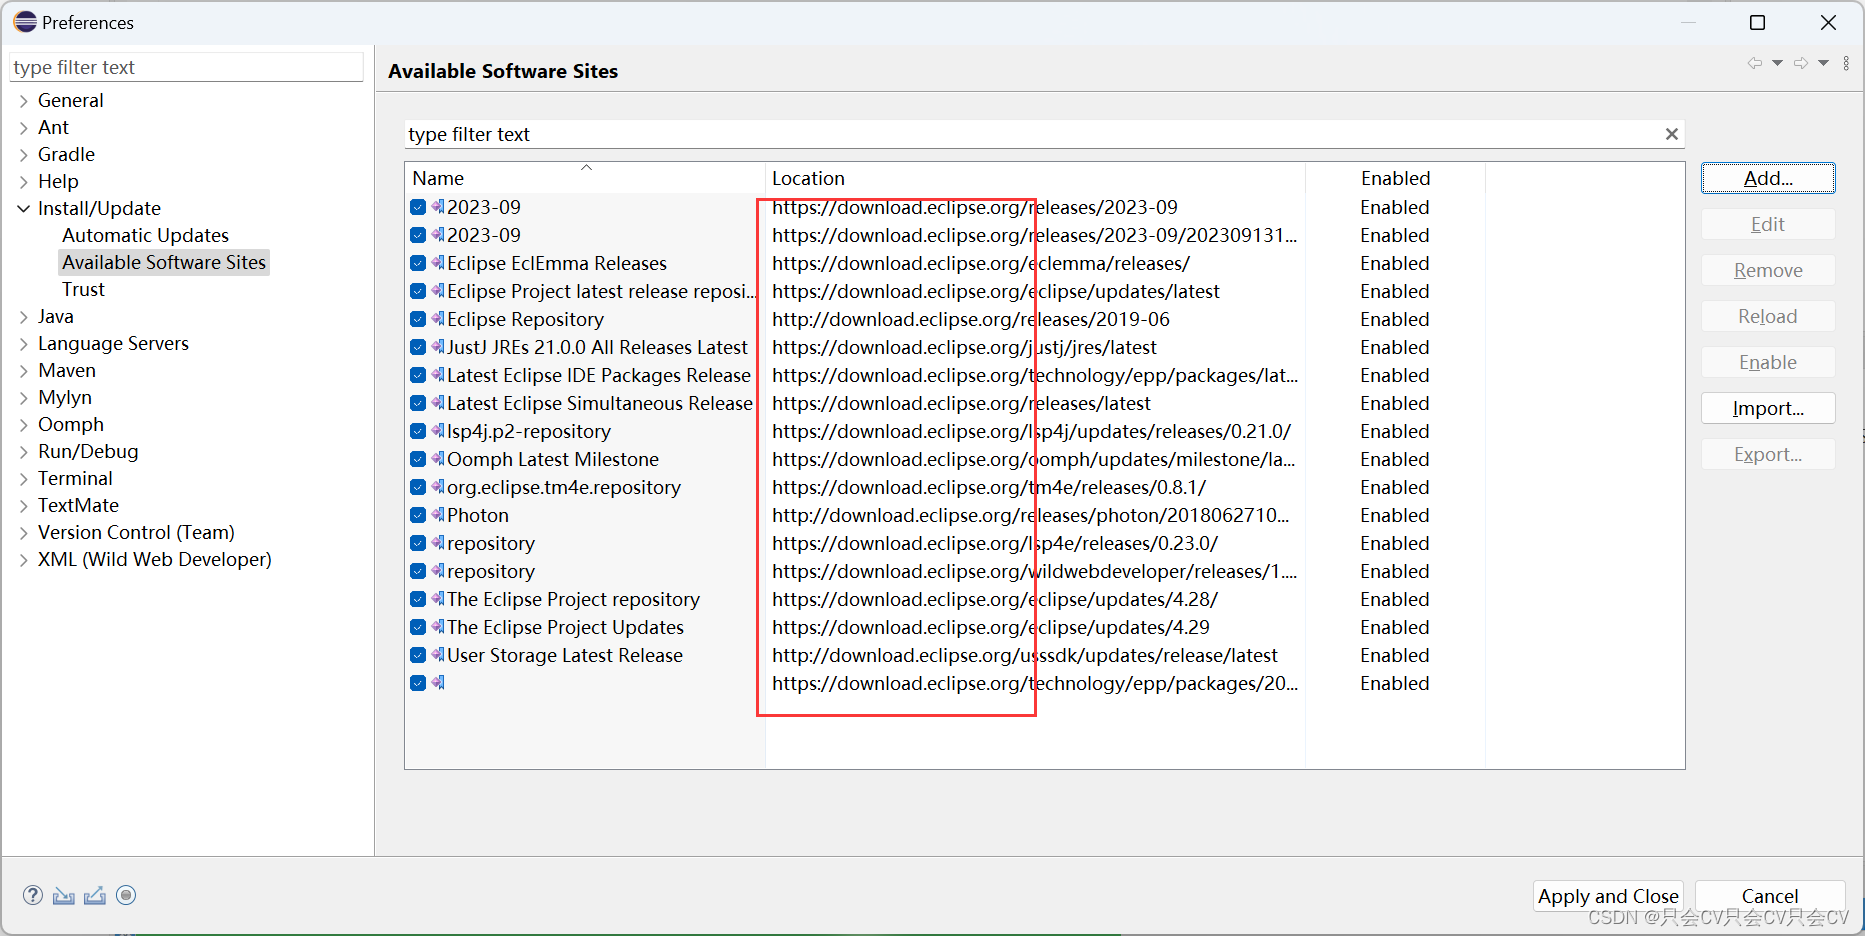The width and height of the screenshot is (1865, 936).
Task: Click the site icon for The Eclipse Project Updates
Action: pyautogui.click(x=438, y=627)
